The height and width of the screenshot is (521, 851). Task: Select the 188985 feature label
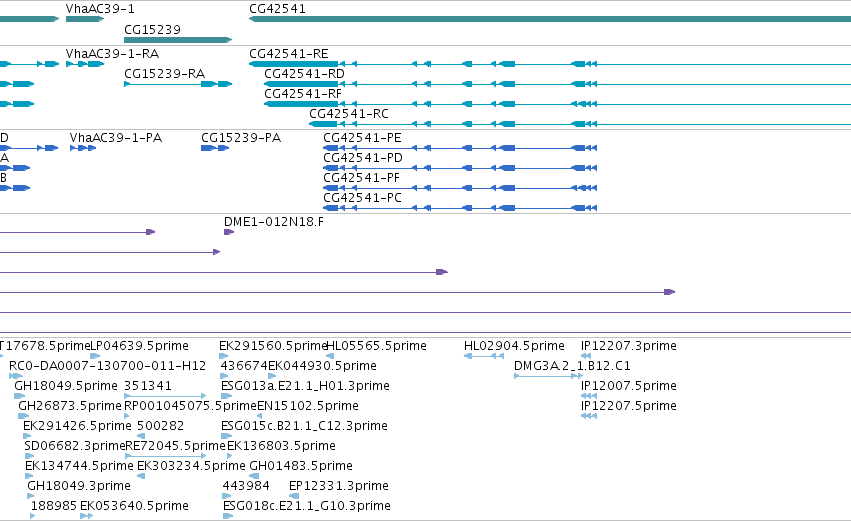pyautogui.click(x=54, y=507)
